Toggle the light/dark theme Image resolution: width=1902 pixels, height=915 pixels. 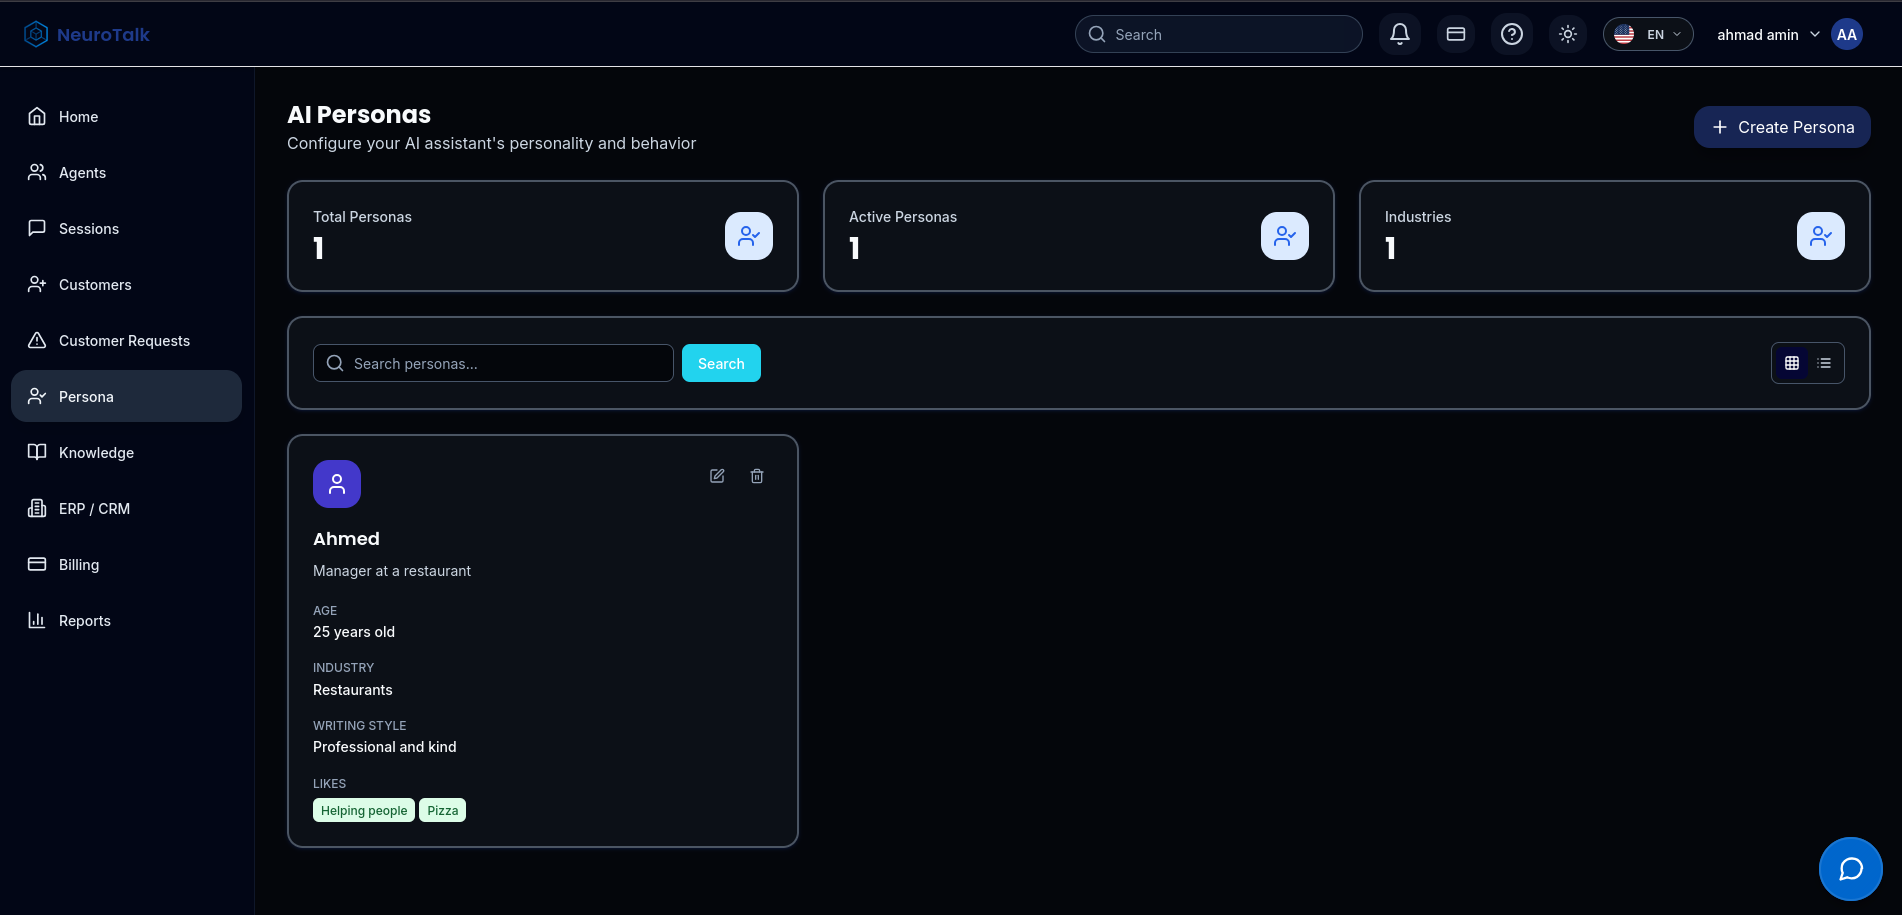[x=1567, y=34]
